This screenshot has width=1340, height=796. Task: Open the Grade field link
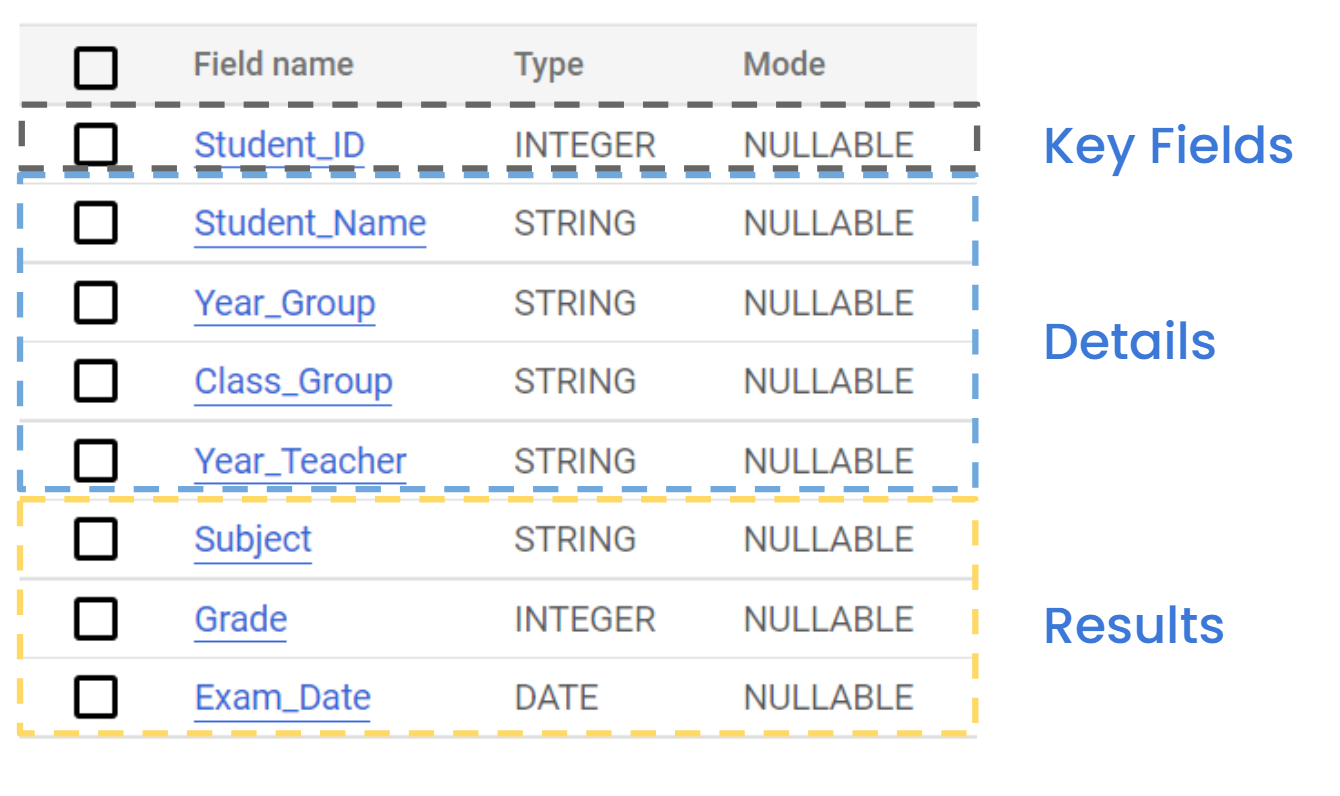click(241, 619)
